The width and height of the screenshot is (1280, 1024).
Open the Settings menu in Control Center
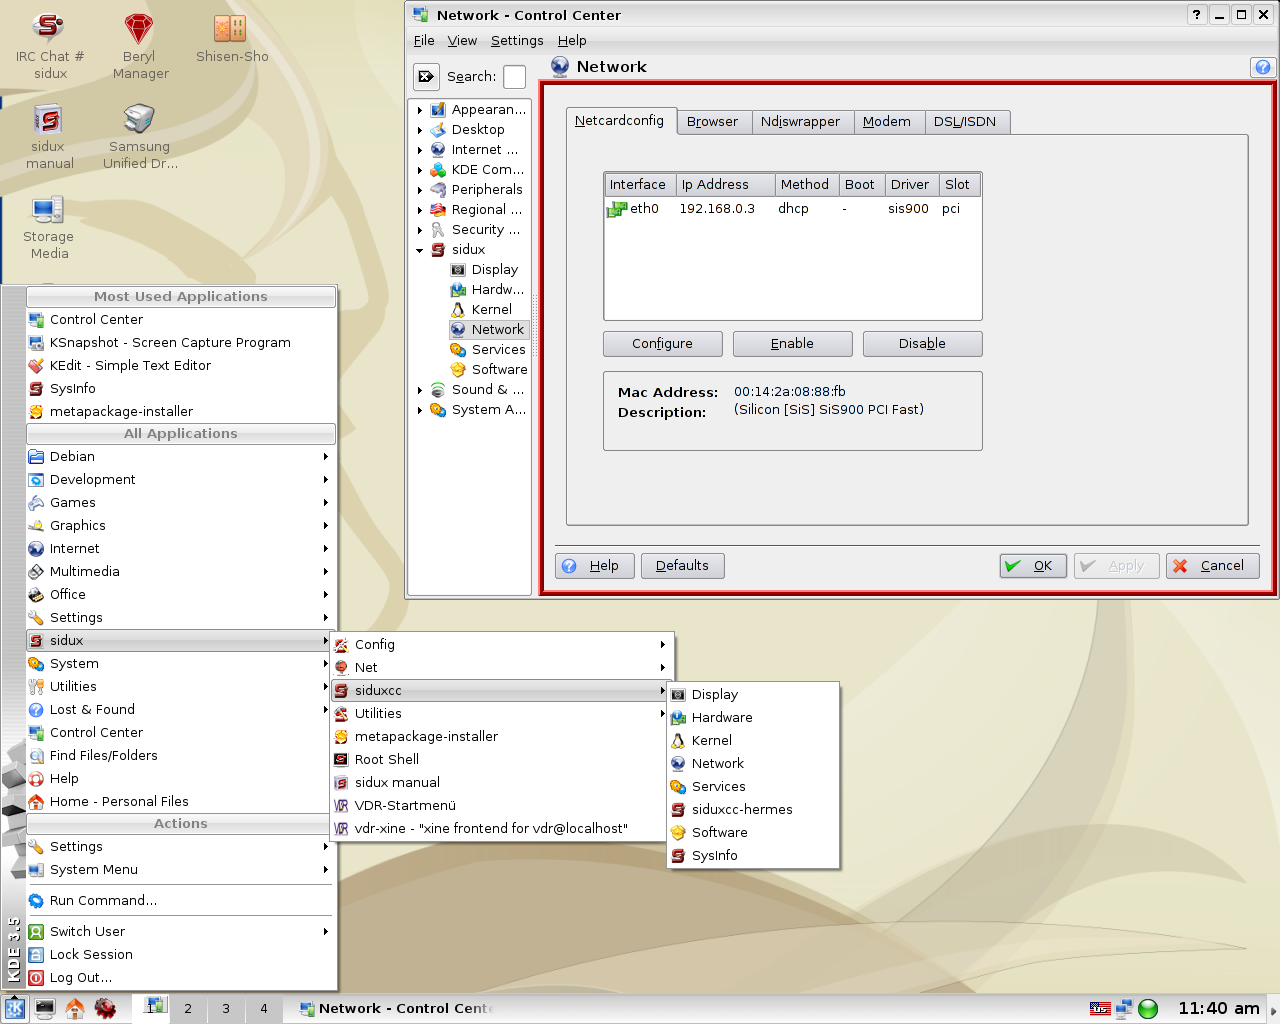[517, 40]
